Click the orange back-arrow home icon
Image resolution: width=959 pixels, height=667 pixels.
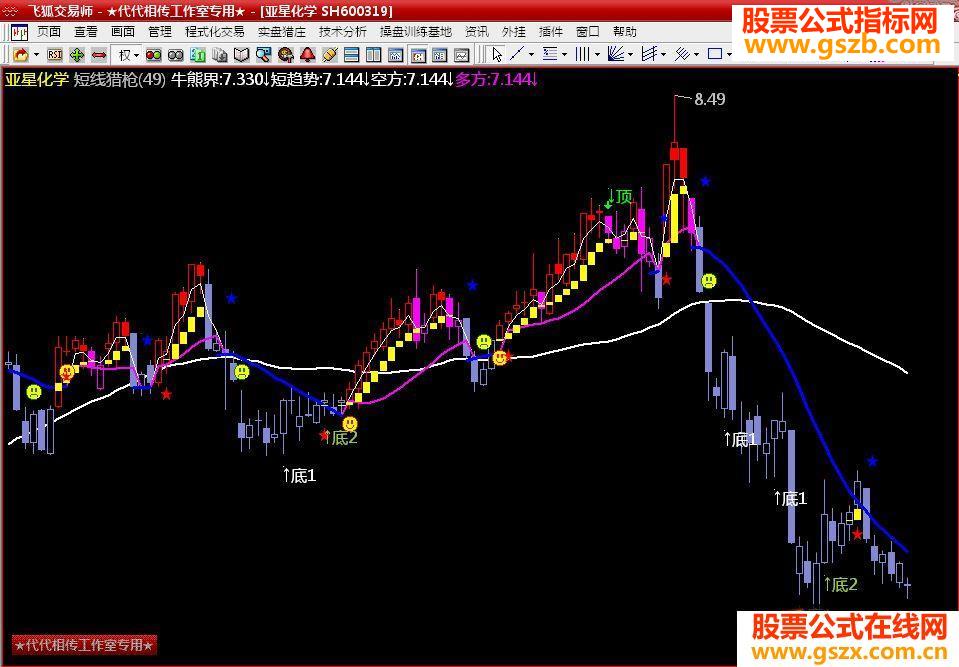pos(21,55)
